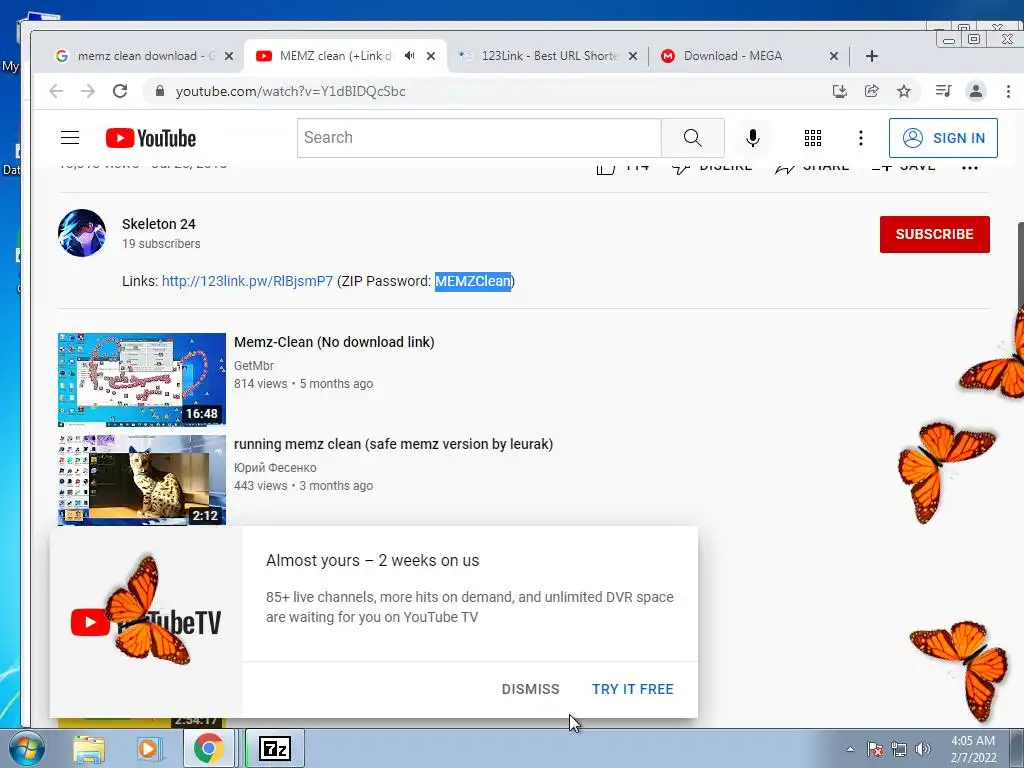Viewport: 1024px width, 768px height.
Task: Open Windows Media Player from taskbar
Action: tap(148, 749)
